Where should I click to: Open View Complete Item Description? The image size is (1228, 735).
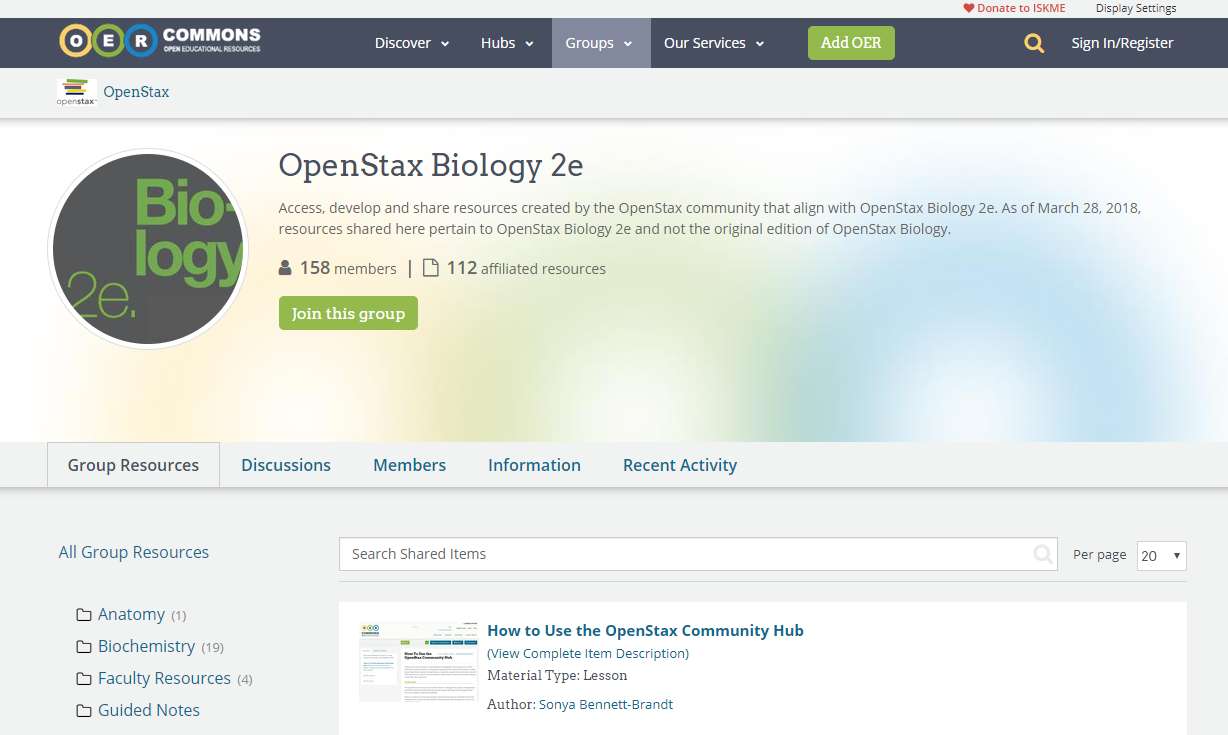point(587,653)
